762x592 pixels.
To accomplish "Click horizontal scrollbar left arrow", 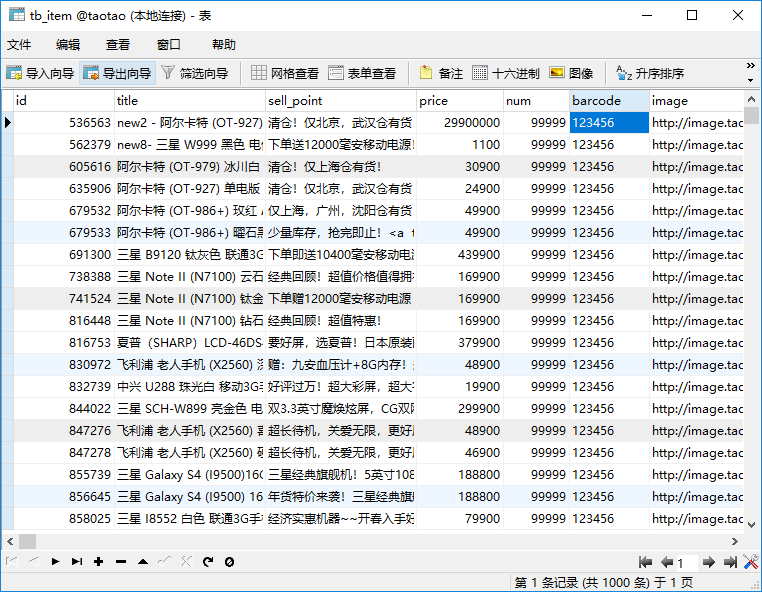I will (10, 541).
